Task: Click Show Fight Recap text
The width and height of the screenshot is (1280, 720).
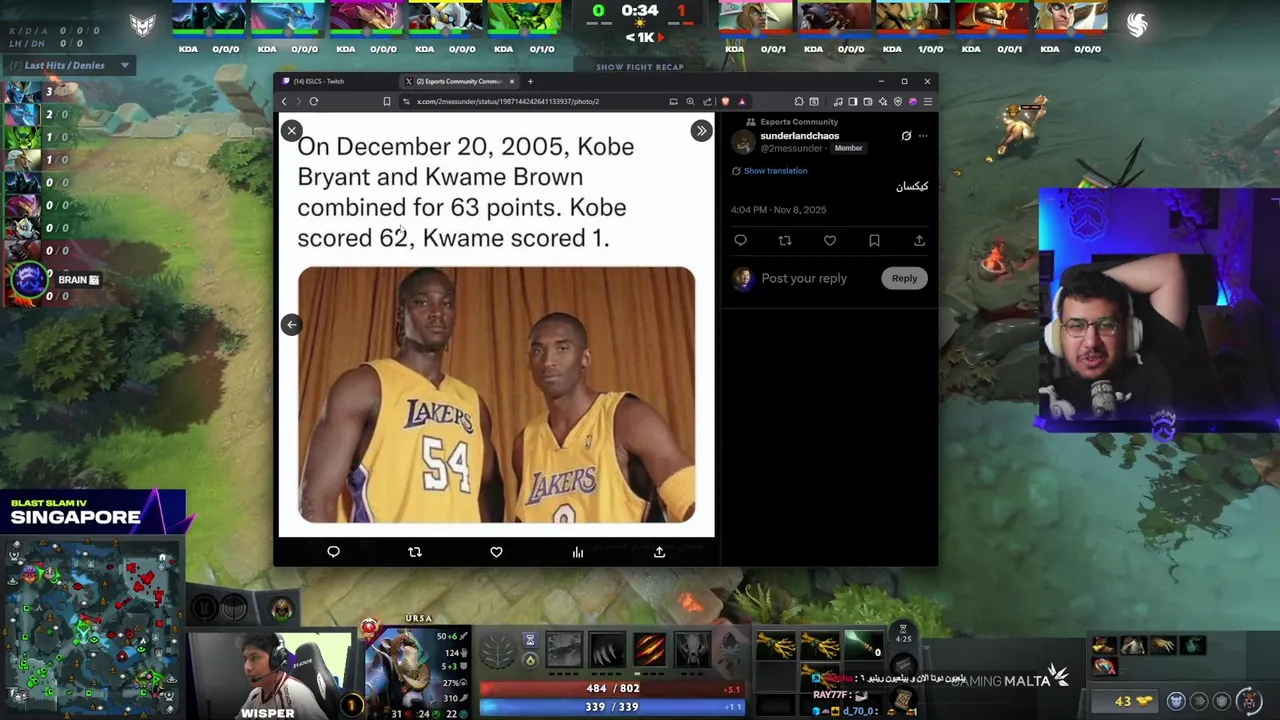Action: pos(640,67)
